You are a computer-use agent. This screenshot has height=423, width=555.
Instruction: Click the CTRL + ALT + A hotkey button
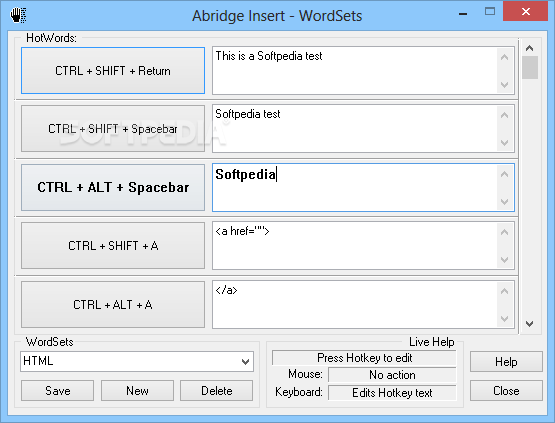[113, 304]
